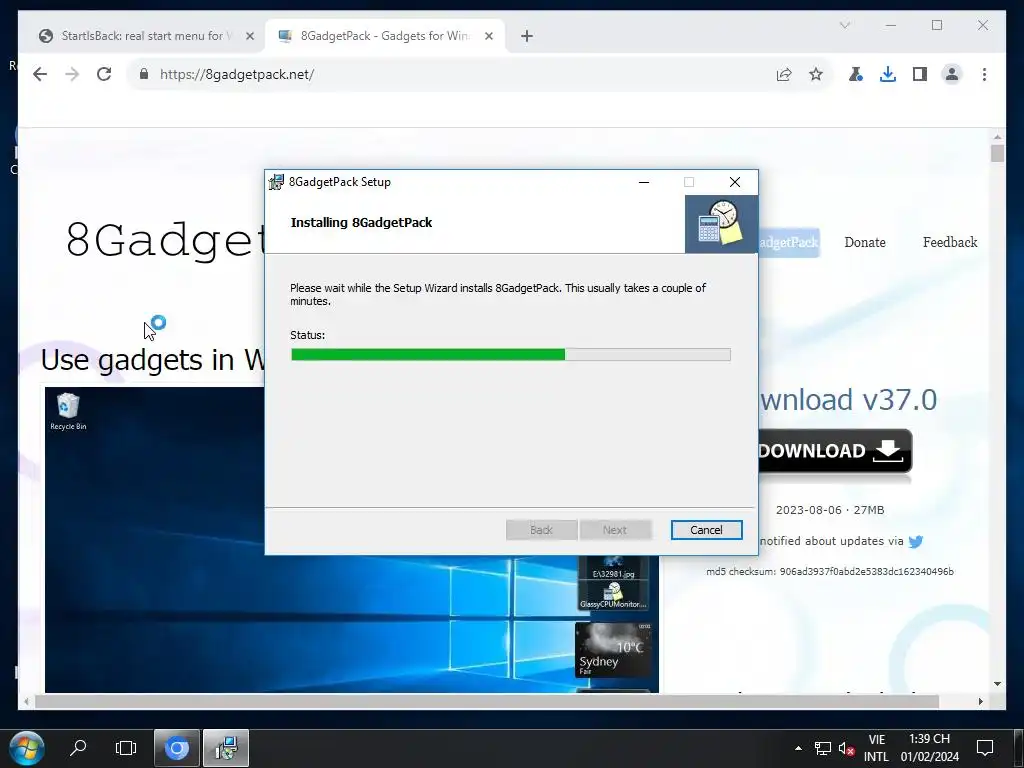Click the black DOWNLOAD button
1024x768 pixels.
click(835, 451)
